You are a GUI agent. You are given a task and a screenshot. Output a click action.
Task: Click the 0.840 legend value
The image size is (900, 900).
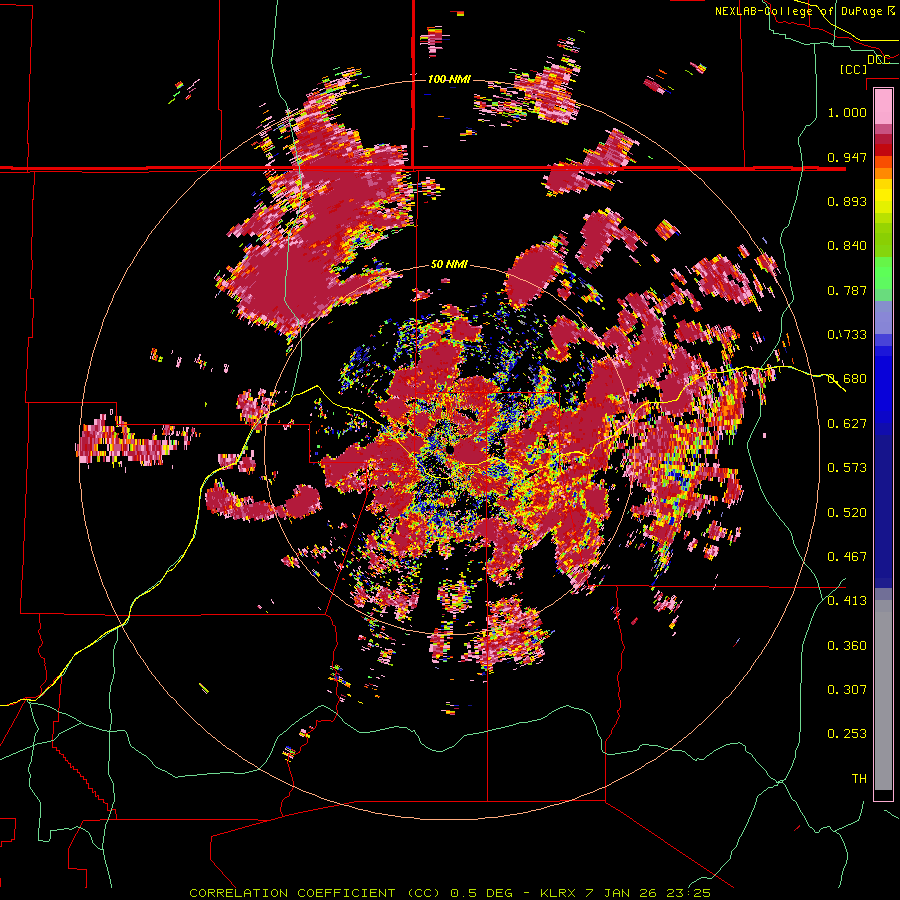[x=847, y=246]
